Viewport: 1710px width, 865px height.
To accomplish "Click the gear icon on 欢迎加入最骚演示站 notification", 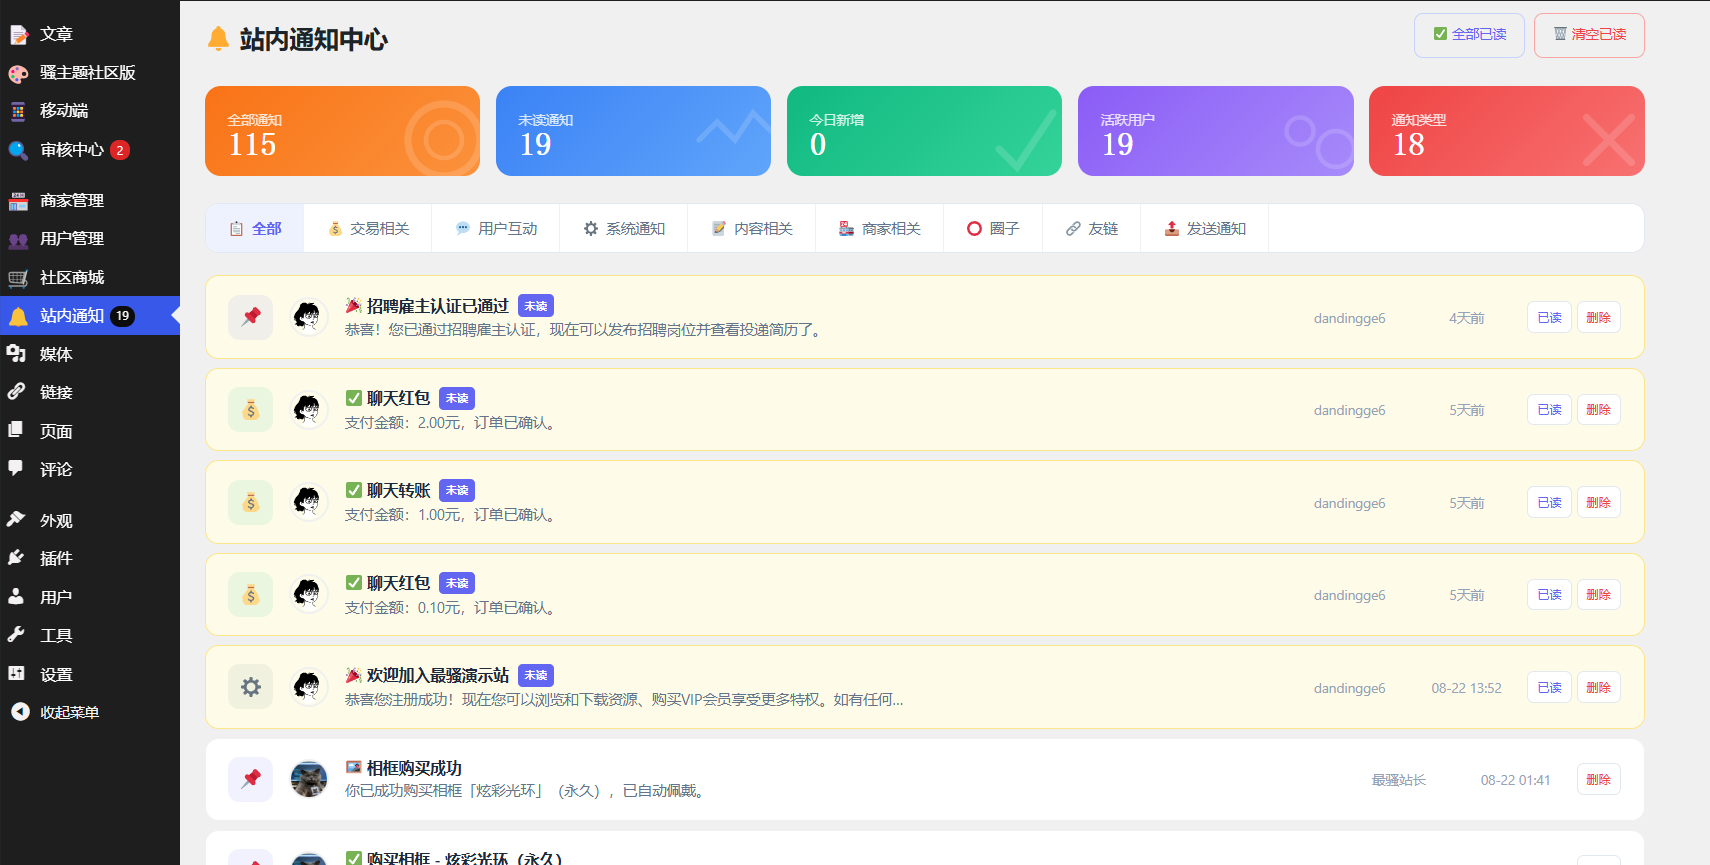I will click(251, 687).
